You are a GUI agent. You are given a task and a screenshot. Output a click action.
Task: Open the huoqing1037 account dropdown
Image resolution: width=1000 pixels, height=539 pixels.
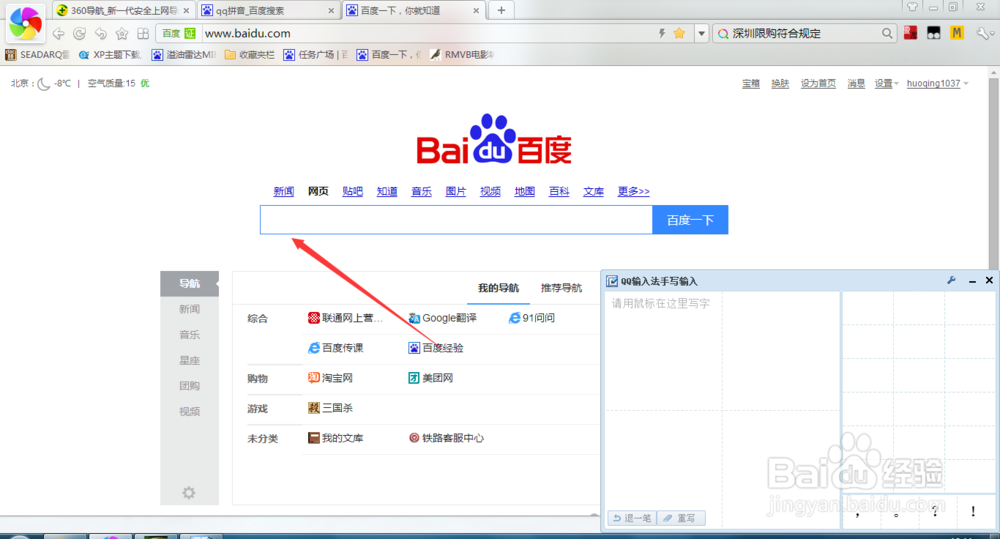coord(937,84)
